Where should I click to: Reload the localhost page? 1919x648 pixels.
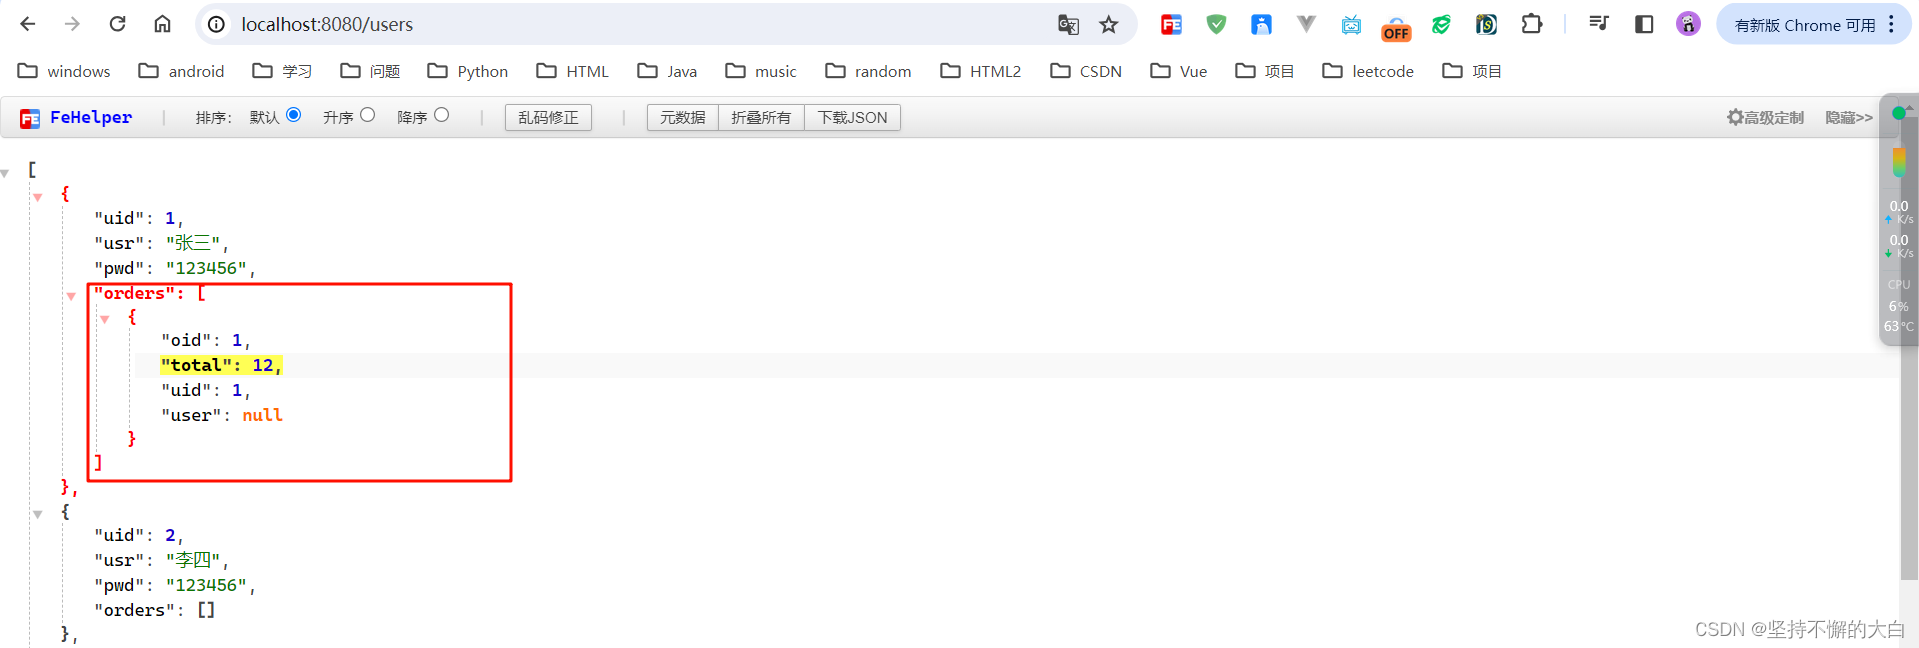pos(117,24)
